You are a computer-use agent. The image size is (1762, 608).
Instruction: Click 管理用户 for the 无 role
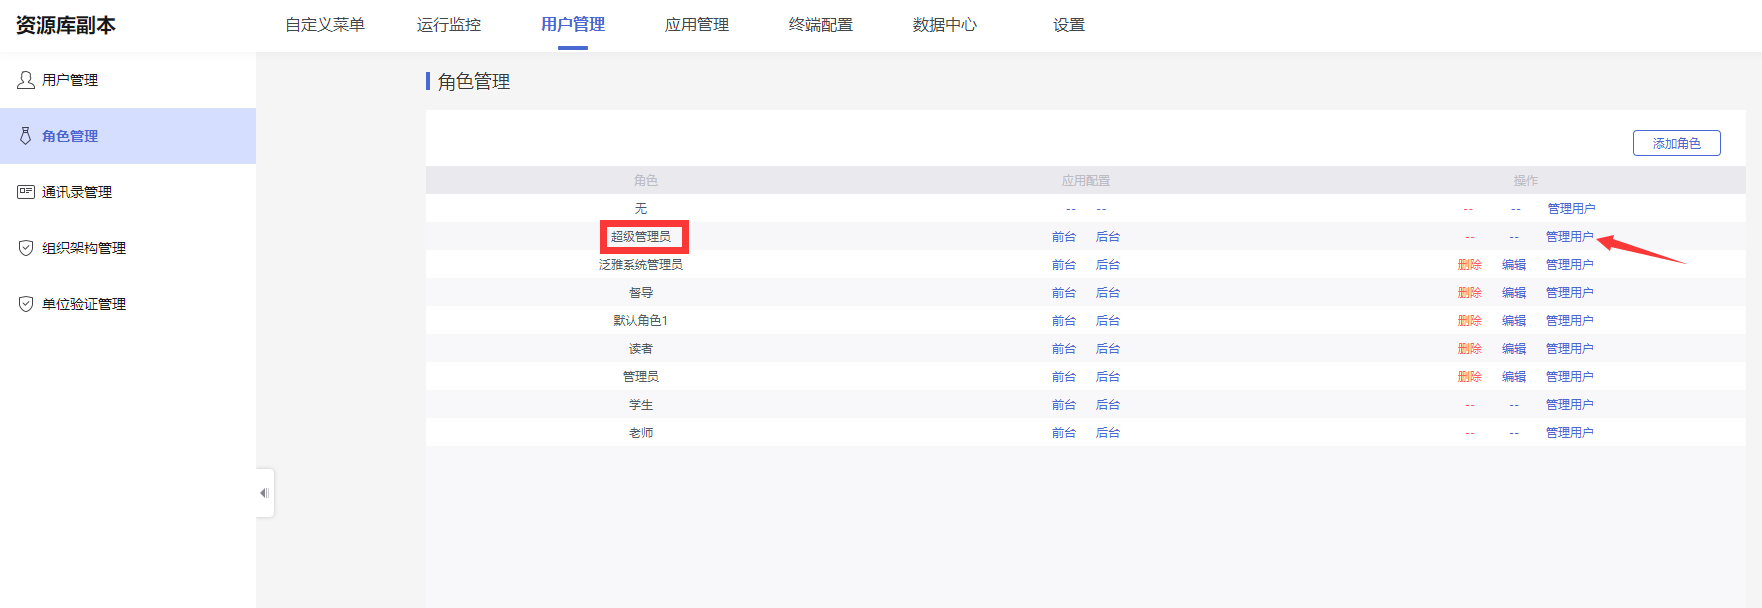(1571, 209)
